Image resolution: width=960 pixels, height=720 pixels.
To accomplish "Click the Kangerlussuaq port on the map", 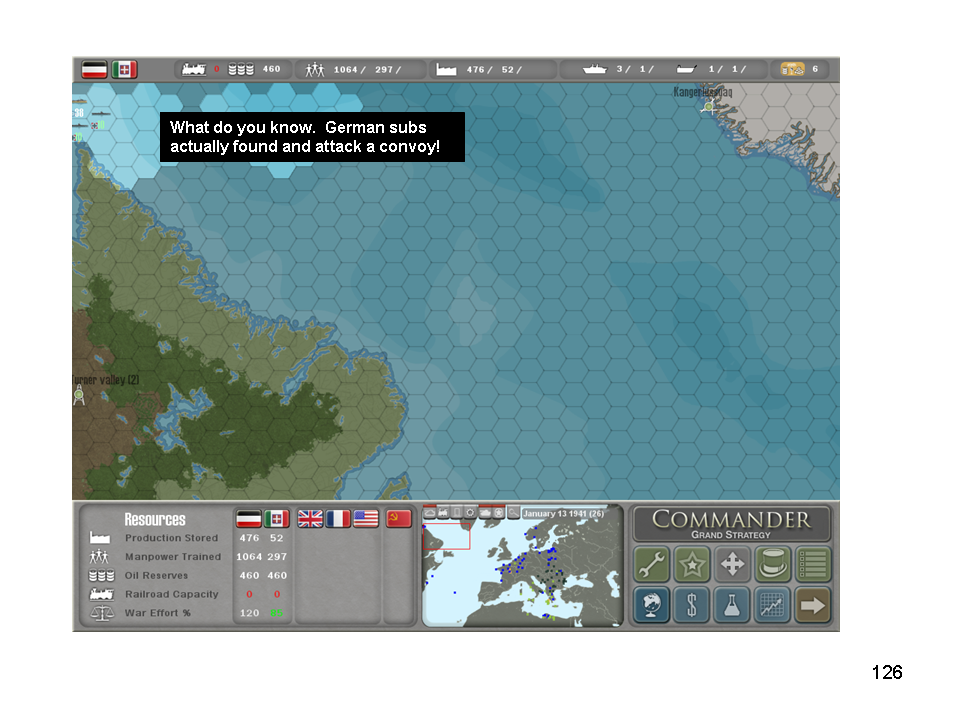I will pyautogui.click(x=709, y=106).
